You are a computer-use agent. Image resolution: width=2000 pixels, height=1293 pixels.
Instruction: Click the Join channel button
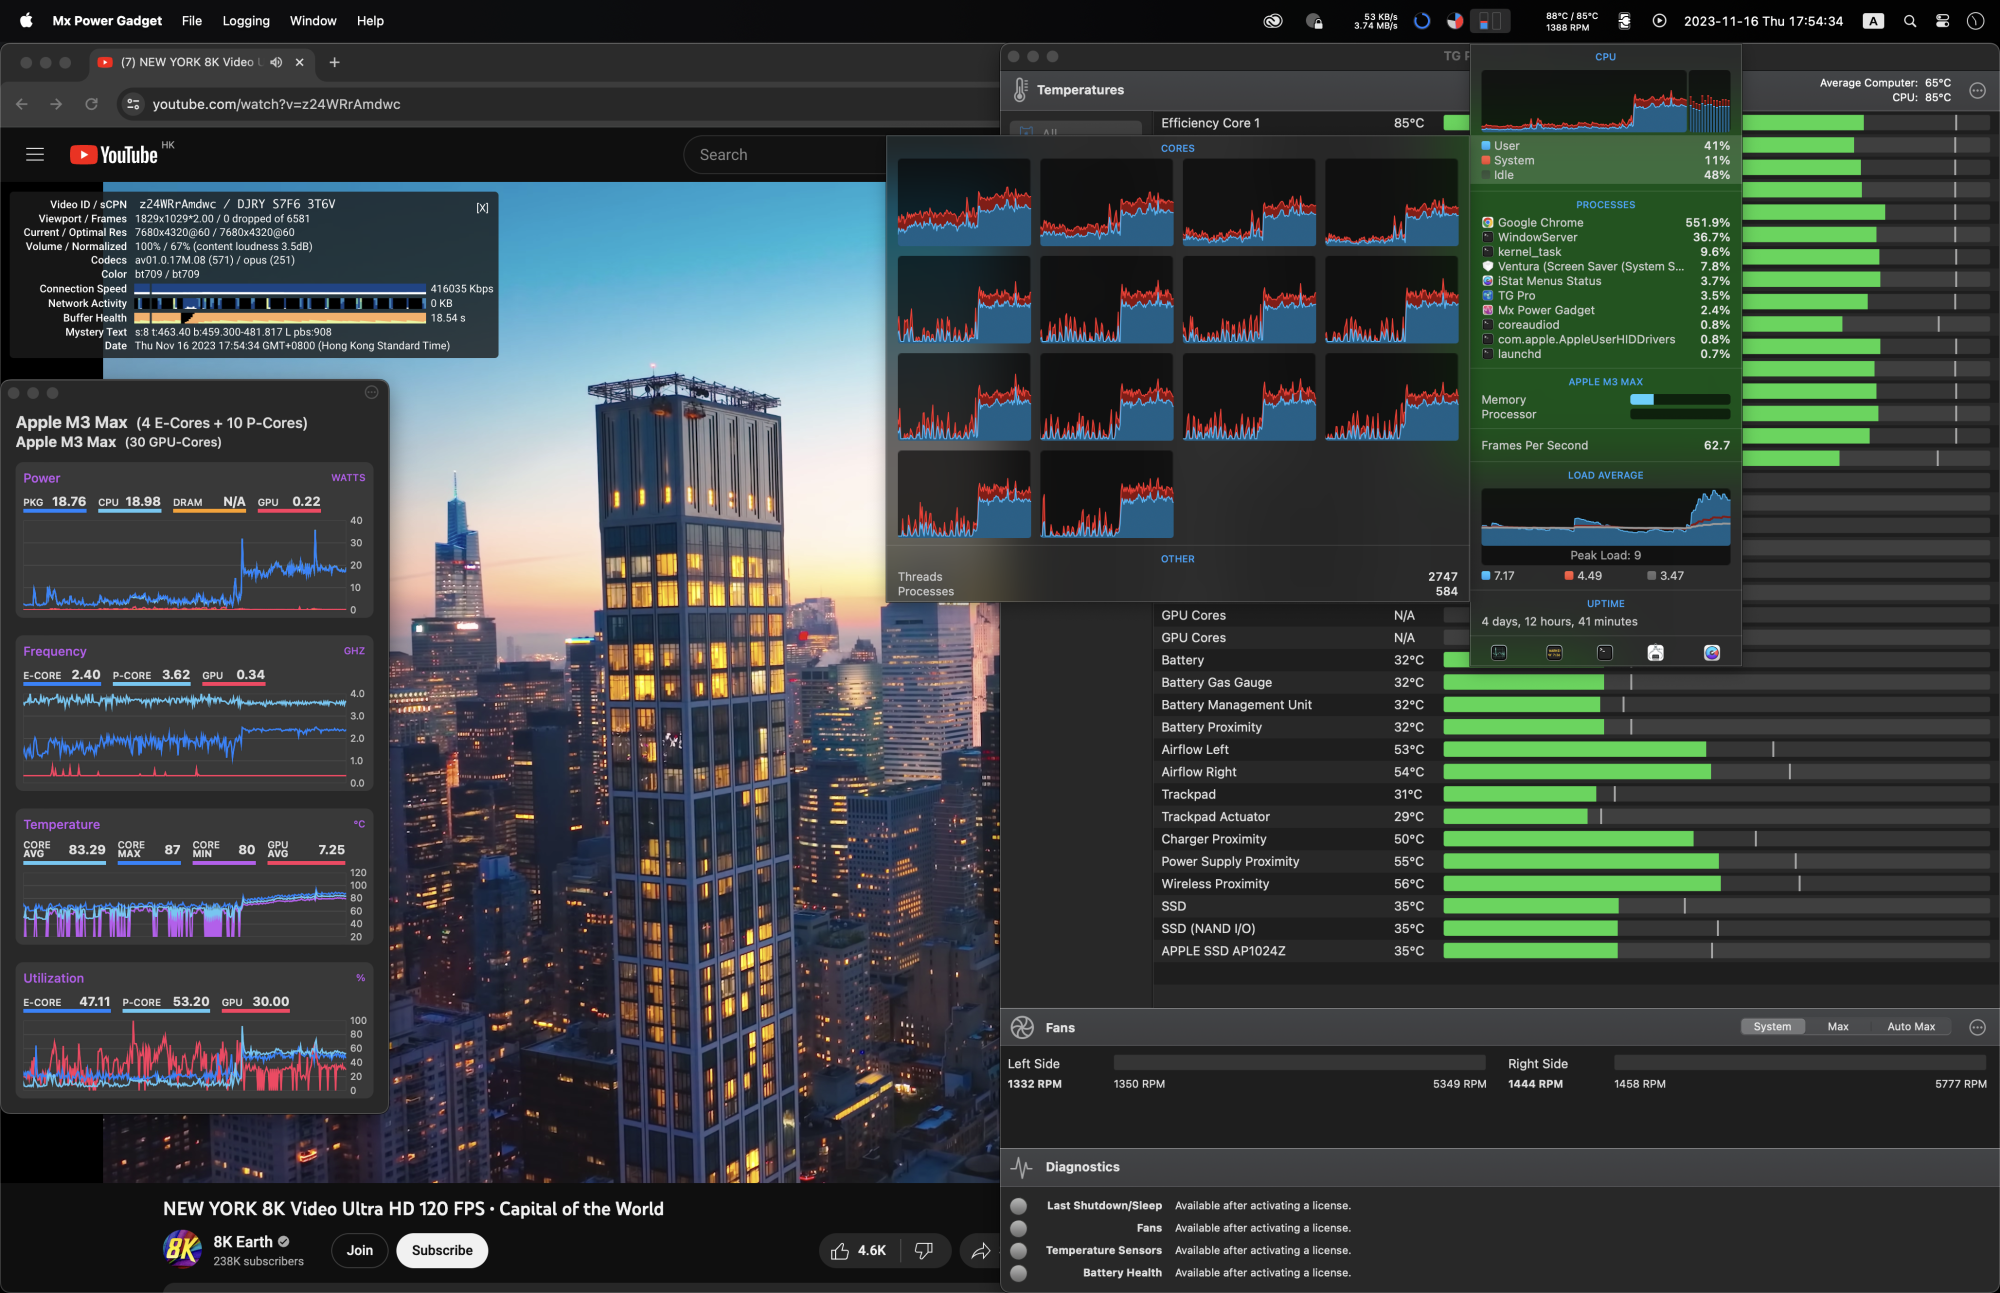(360, 1250)
